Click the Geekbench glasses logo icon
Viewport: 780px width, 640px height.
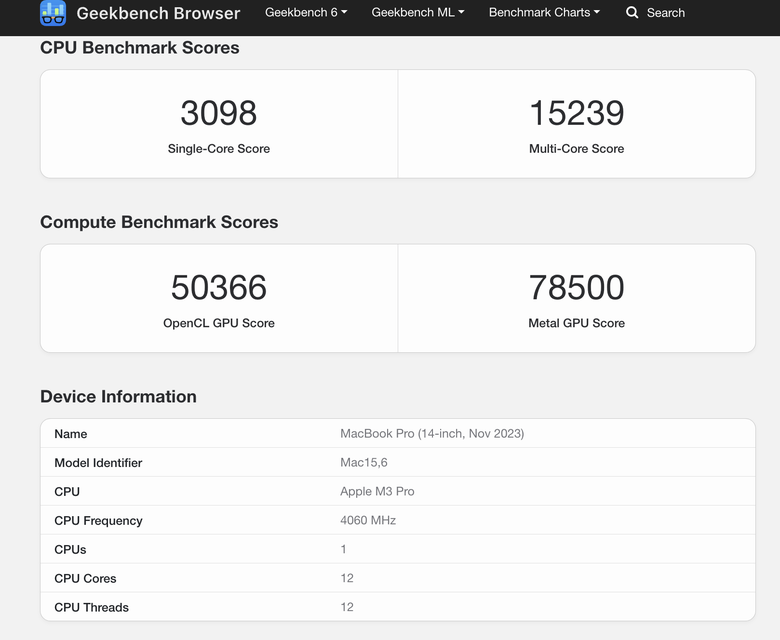pyautogui.click(x=53, y=13)
